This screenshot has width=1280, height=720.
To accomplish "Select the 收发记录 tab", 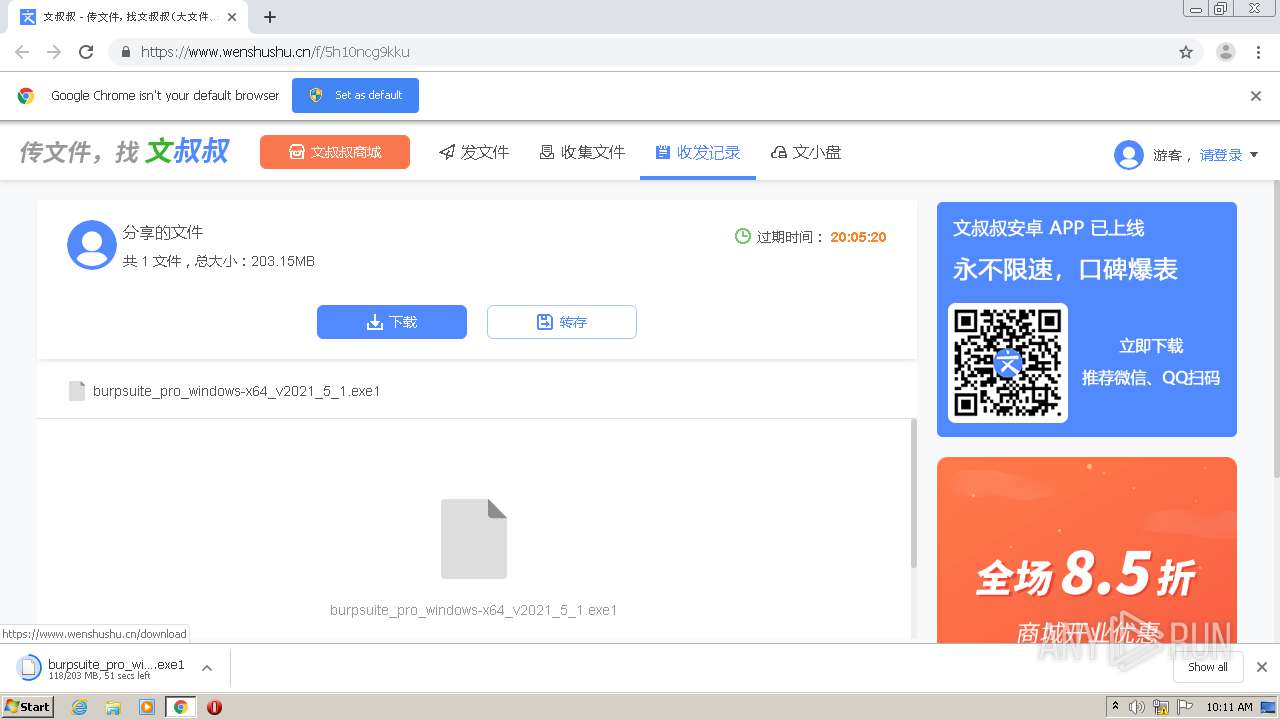I will (x=698, y=152).
